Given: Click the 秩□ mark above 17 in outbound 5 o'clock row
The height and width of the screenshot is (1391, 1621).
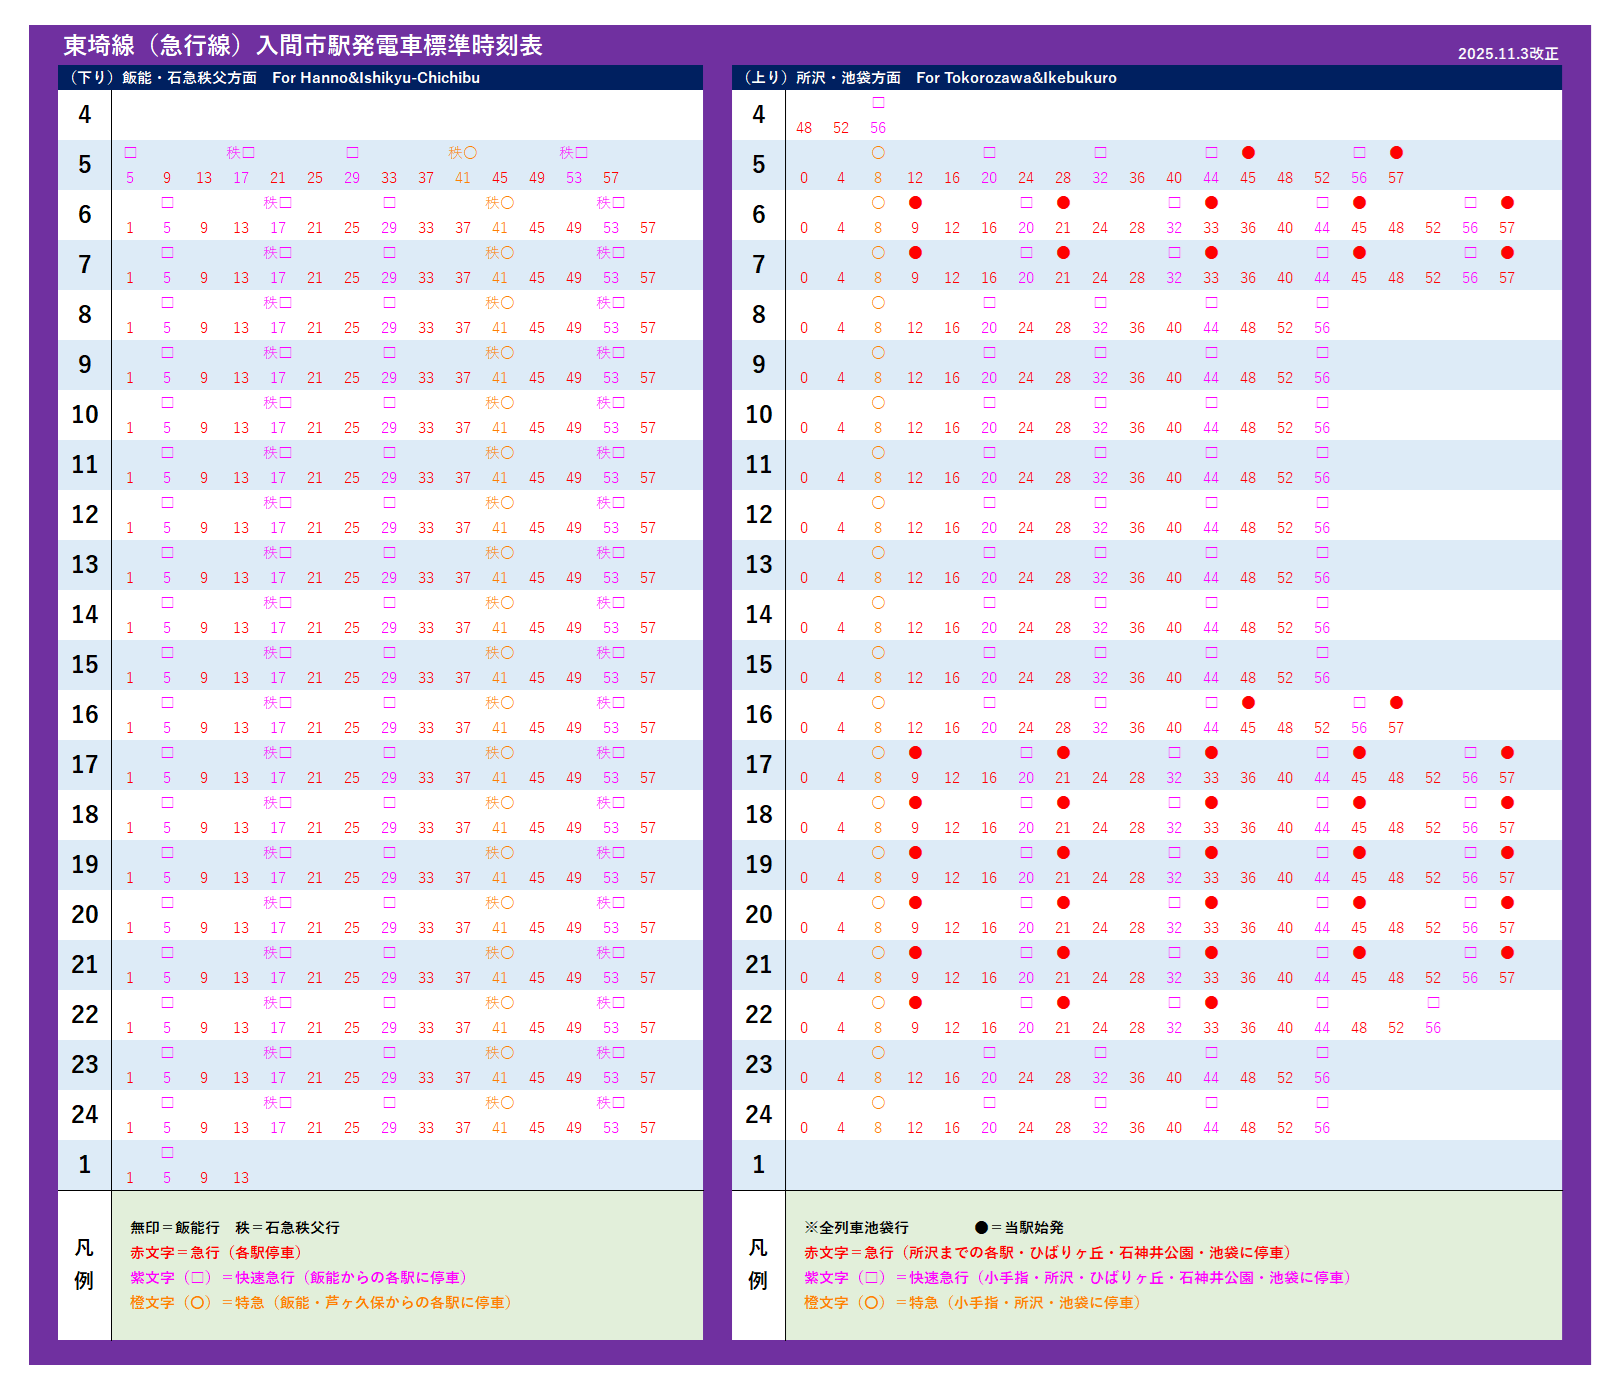Looking at the screenshot, I should (x=241, y=152).
